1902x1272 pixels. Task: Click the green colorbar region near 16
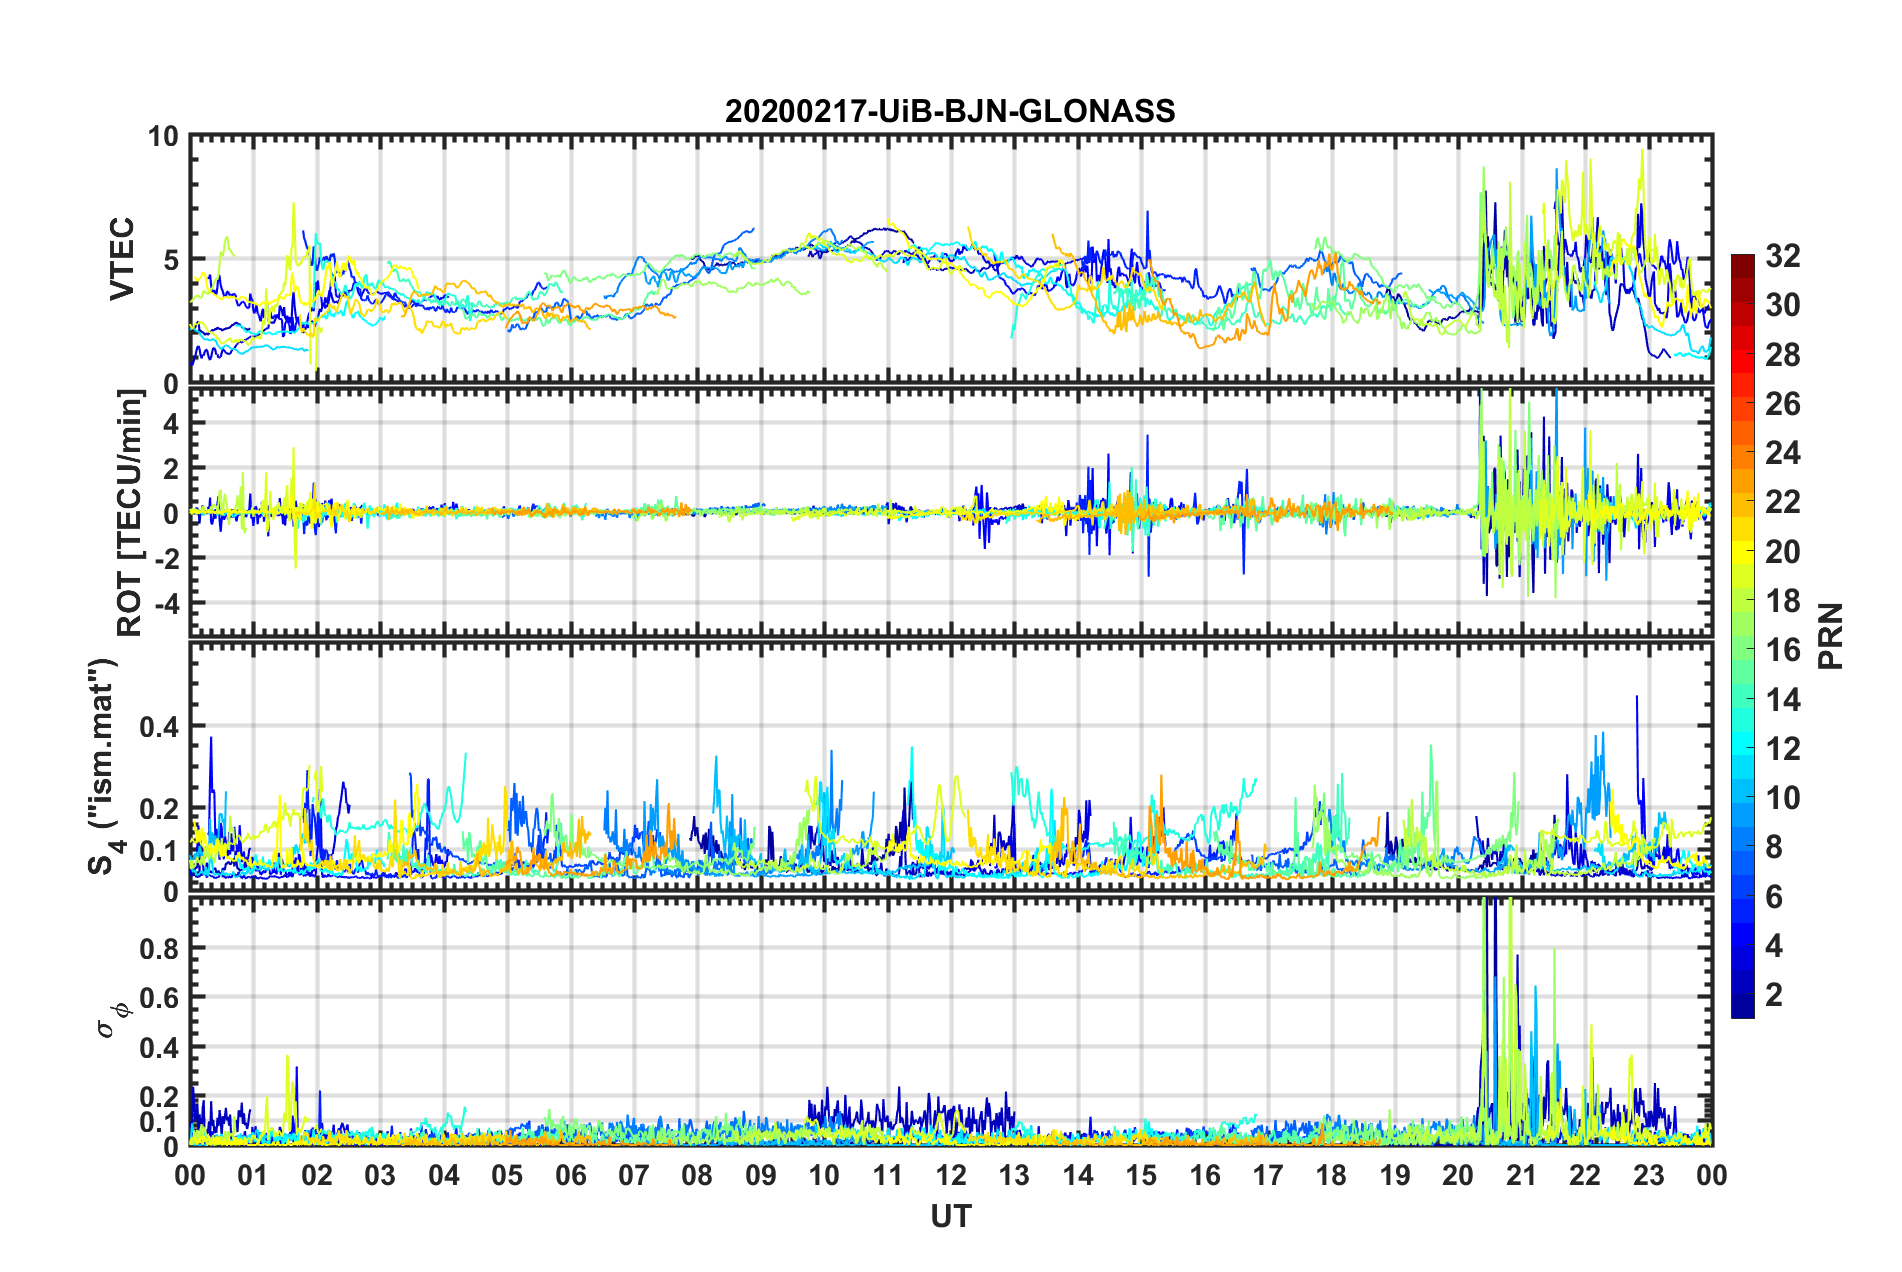tap(1742, 650)
